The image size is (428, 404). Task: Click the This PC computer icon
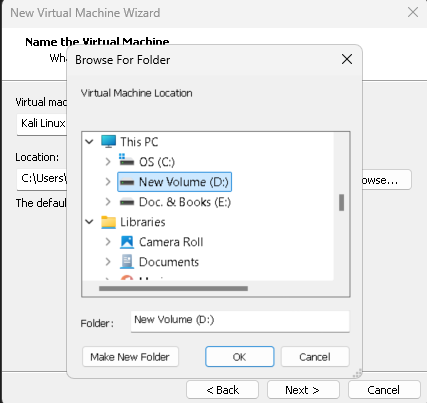pos(108,142)
